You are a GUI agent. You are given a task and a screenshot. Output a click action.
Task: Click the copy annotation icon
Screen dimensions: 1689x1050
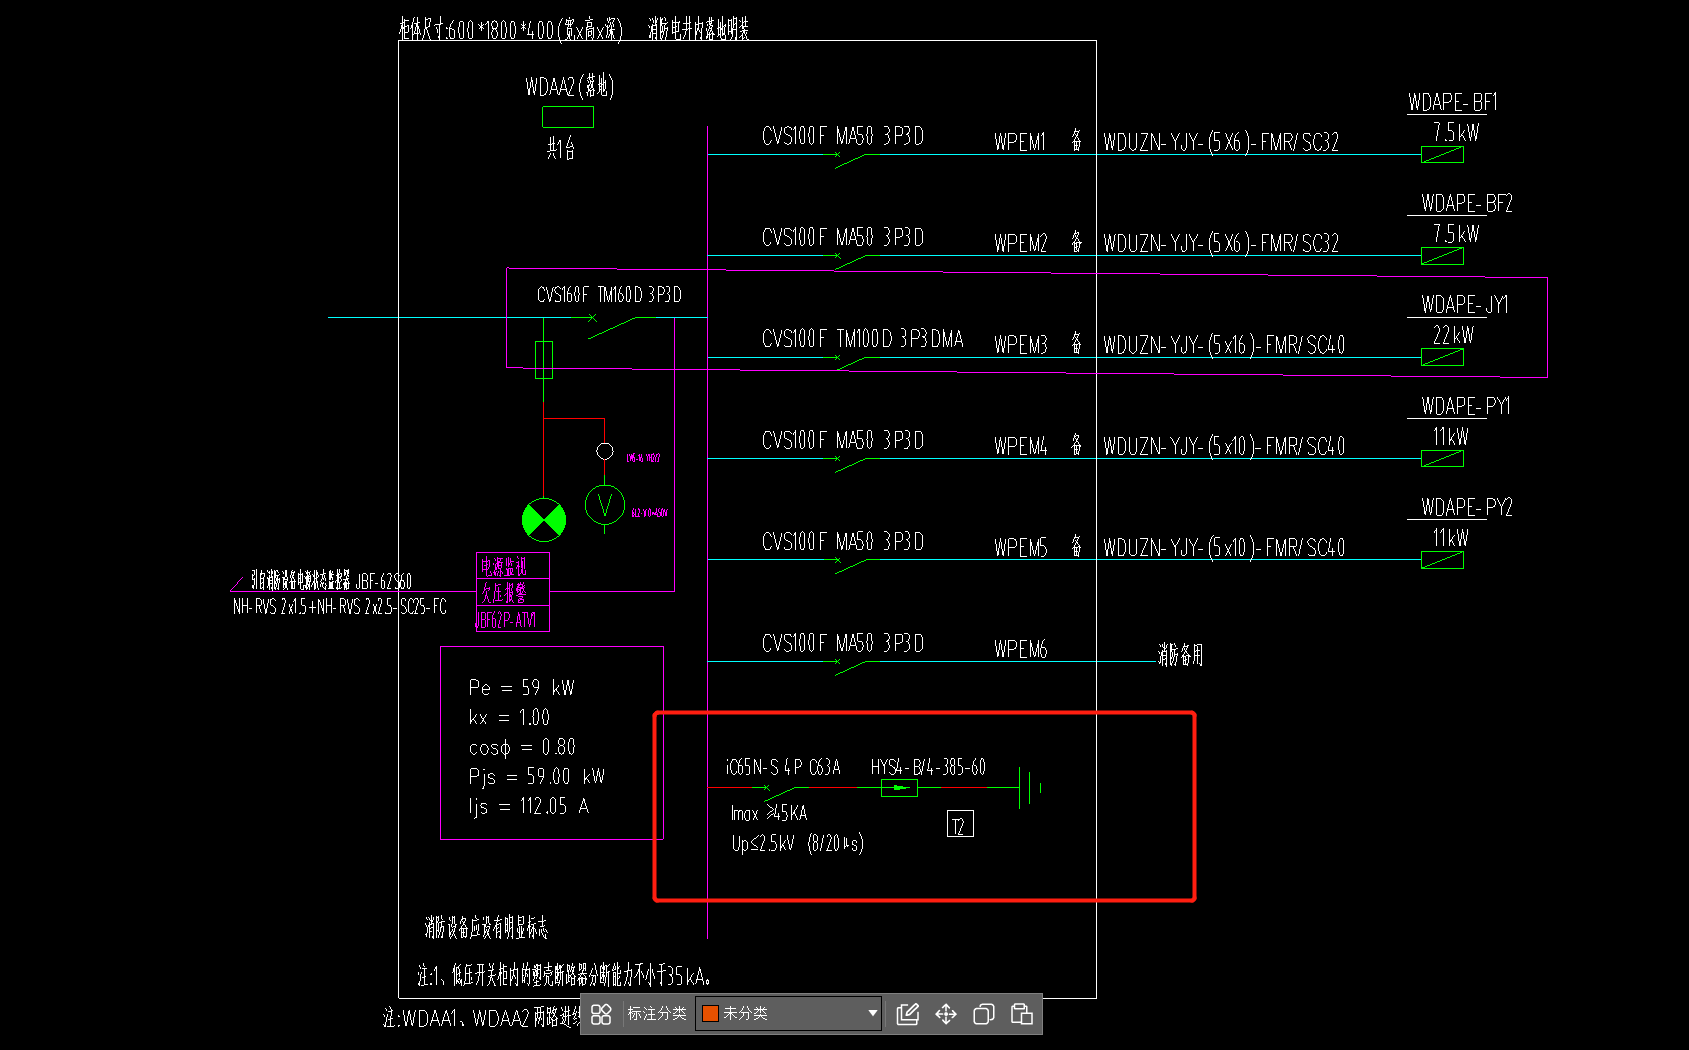click(x=984, y=1014)
